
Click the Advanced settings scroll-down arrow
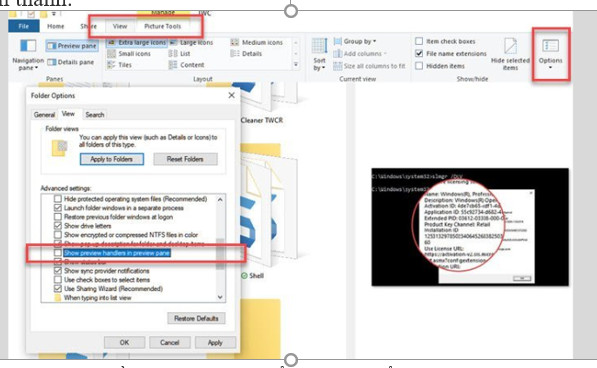coord(220,297)
